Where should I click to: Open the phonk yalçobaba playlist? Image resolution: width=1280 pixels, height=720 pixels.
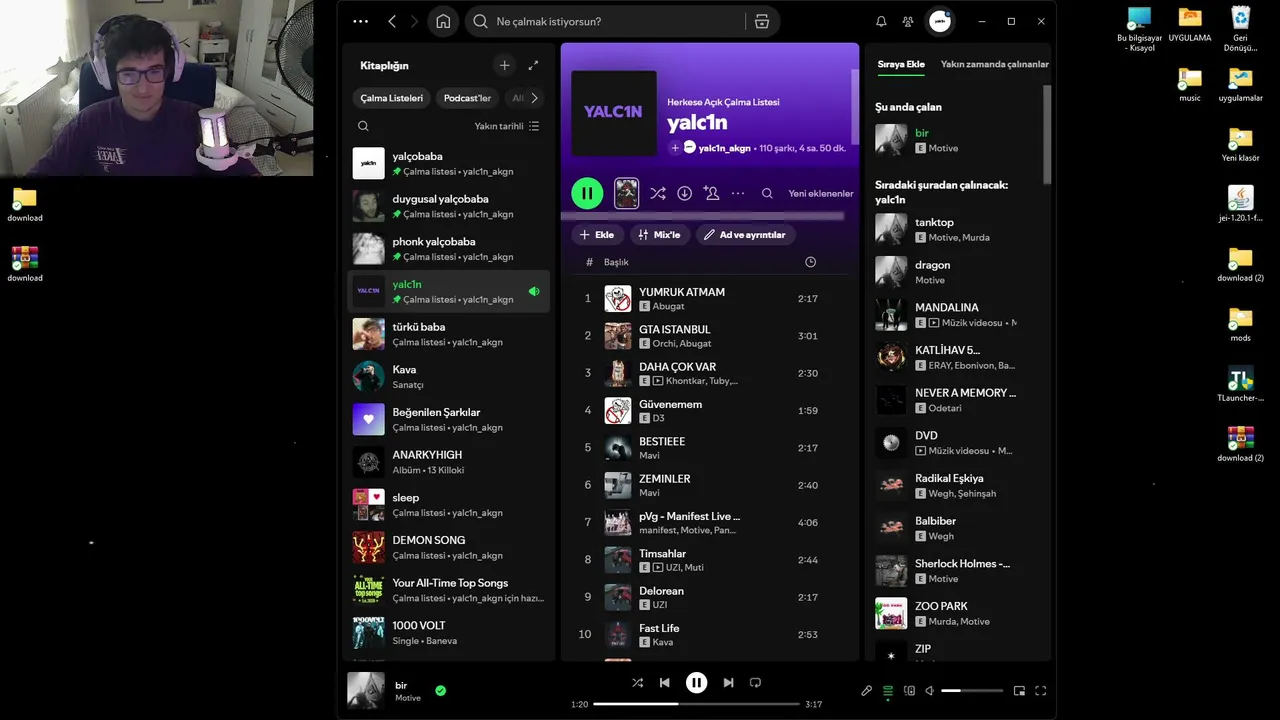[x=448, y=248]
